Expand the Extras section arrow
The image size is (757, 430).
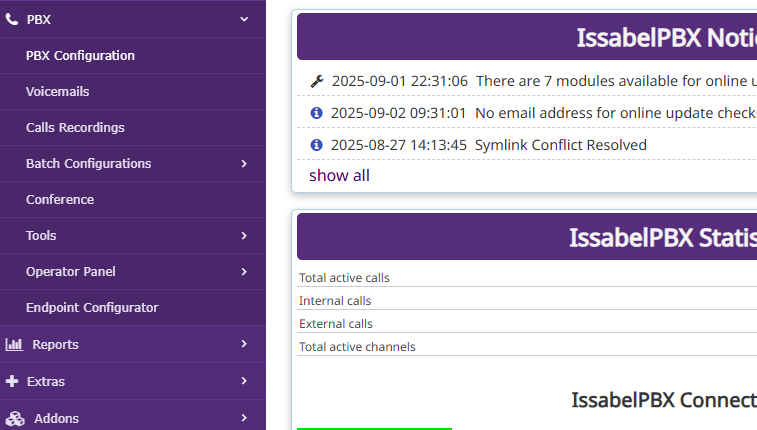coord(244,381)
